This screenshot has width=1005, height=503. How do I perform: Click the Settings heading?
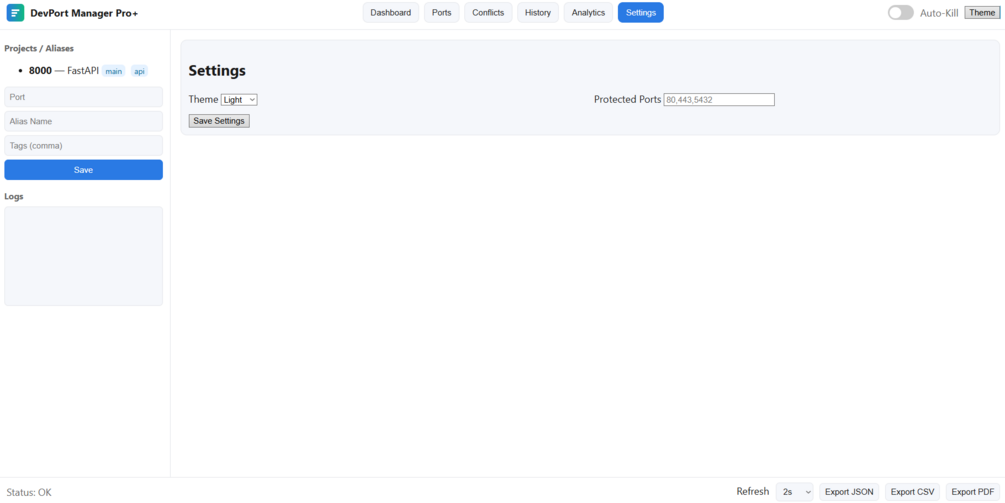click(217, 71)
